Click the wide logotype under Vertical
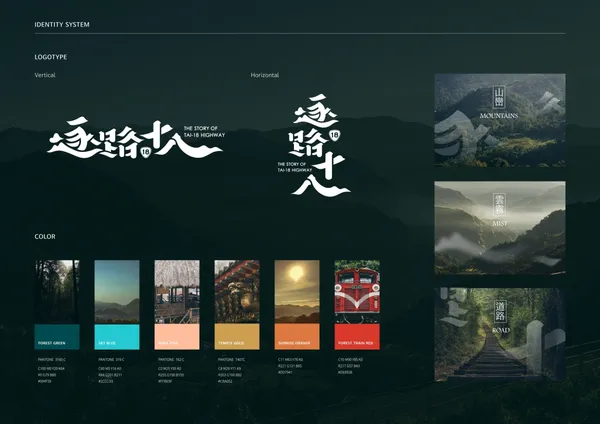Screen dimensions: 600x424 coord(136,139)
